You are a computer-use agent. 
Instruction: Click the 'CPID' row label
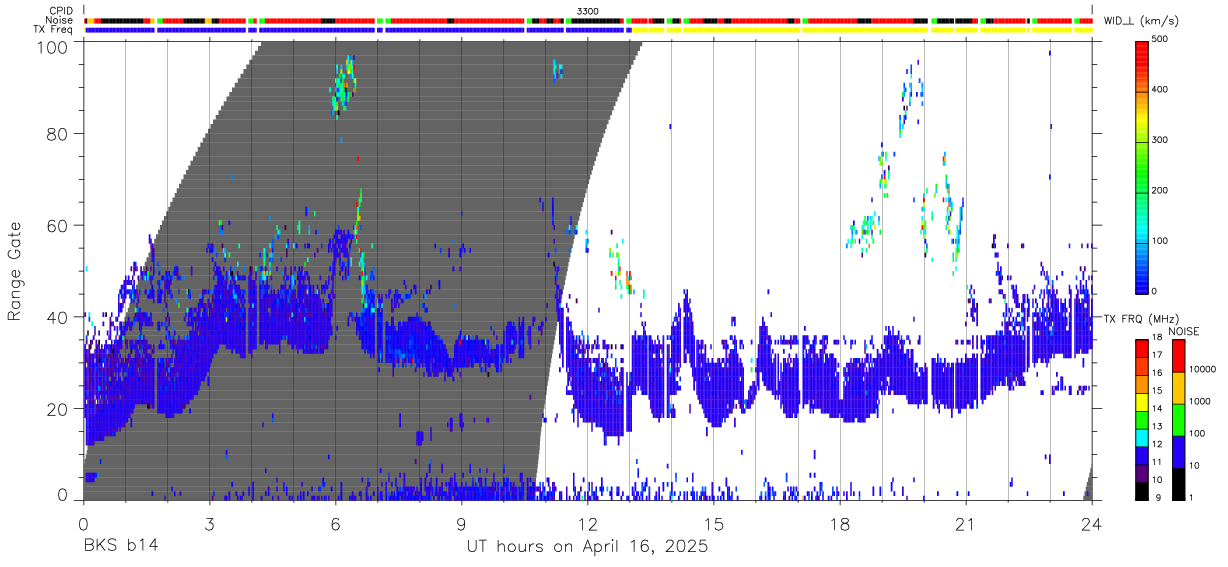tap(60, 11)
